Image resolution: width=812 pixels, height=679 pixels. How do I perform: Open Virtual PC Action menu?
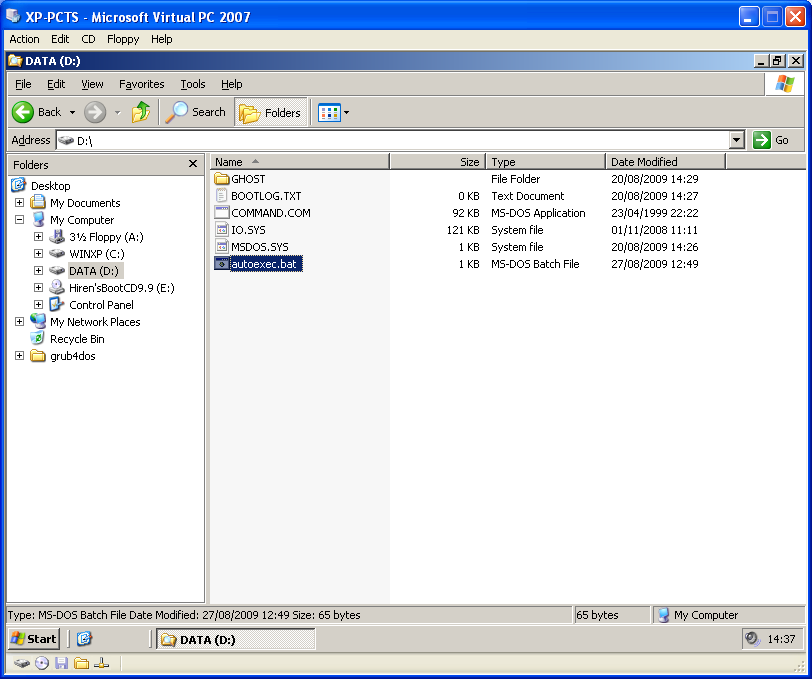click(x=24, y=39)
